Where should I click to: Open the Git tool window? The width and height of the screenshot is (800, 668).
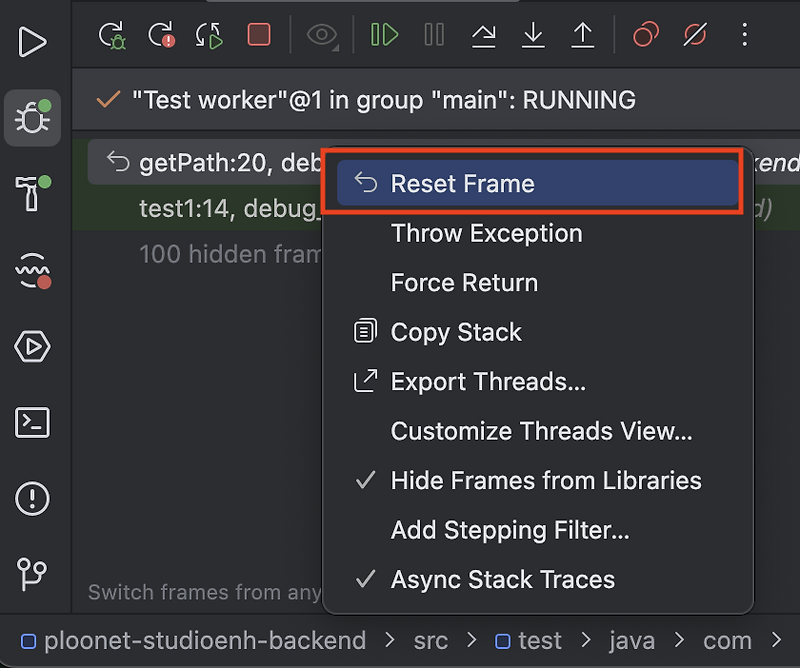(33, 575)
